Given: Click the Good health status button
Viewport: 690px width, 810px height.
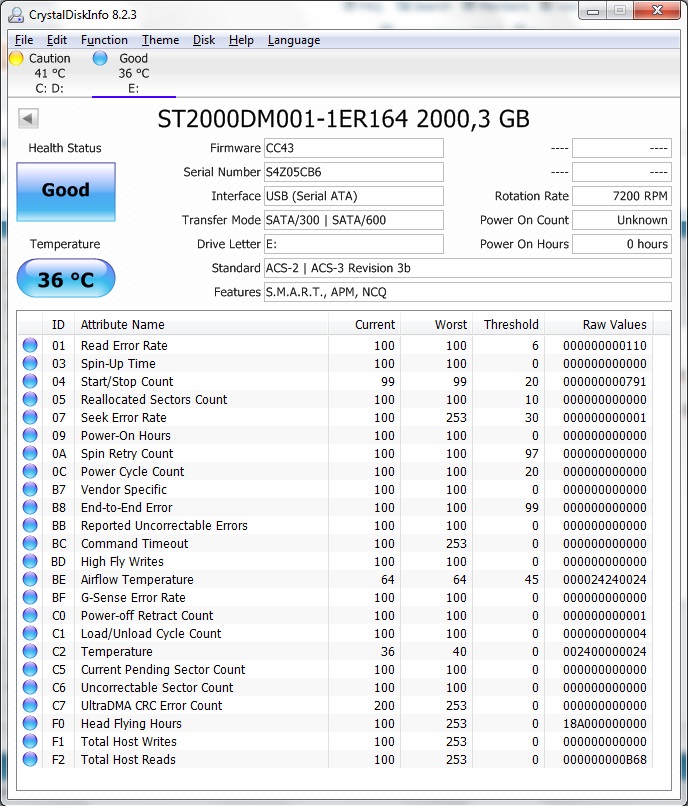Looking at the screenshot, I should tap(66, 192).
